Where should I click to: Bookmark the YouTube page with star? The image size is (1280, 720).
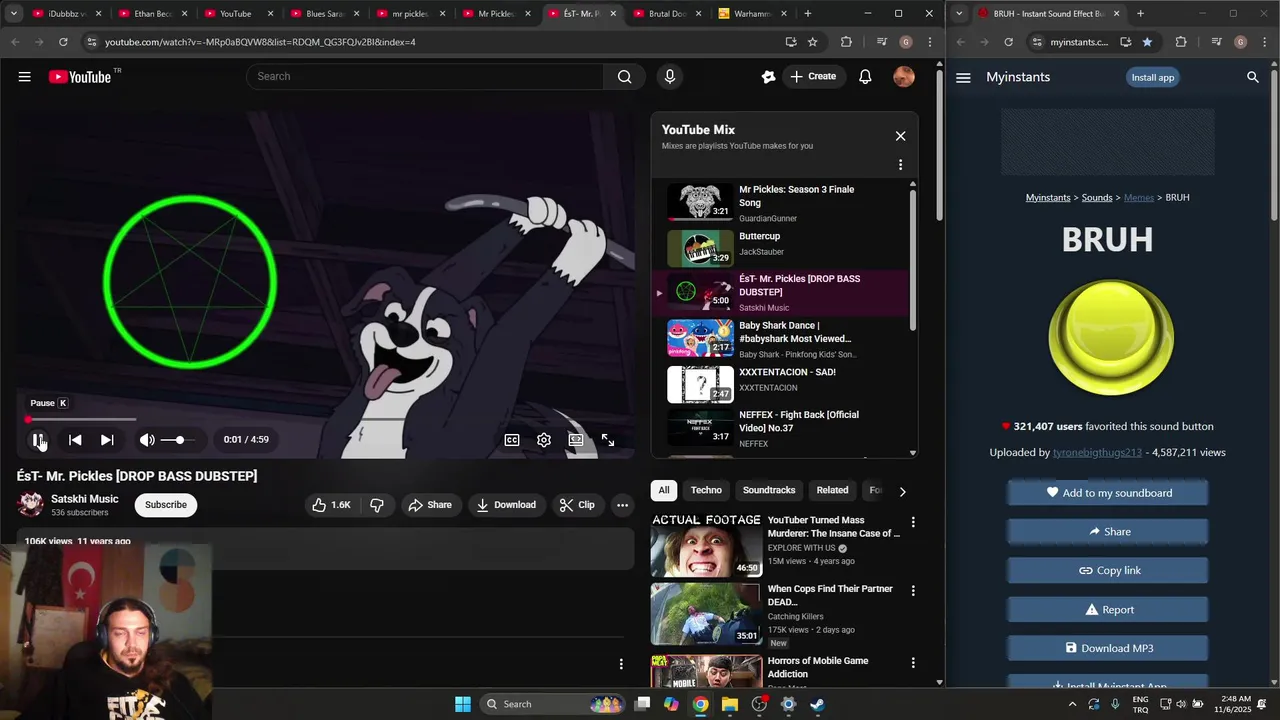[813, 42]
